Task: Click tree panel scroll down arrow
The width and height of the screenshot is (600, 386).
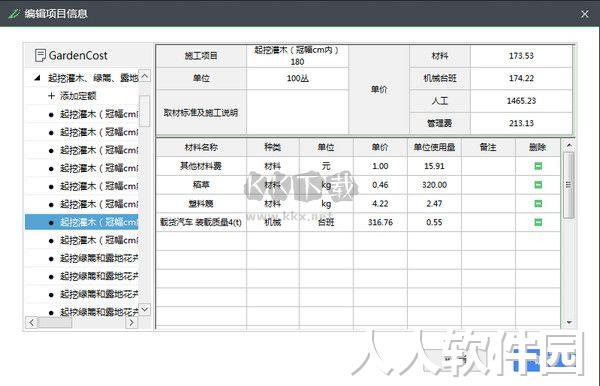Action: click(145, 309)
